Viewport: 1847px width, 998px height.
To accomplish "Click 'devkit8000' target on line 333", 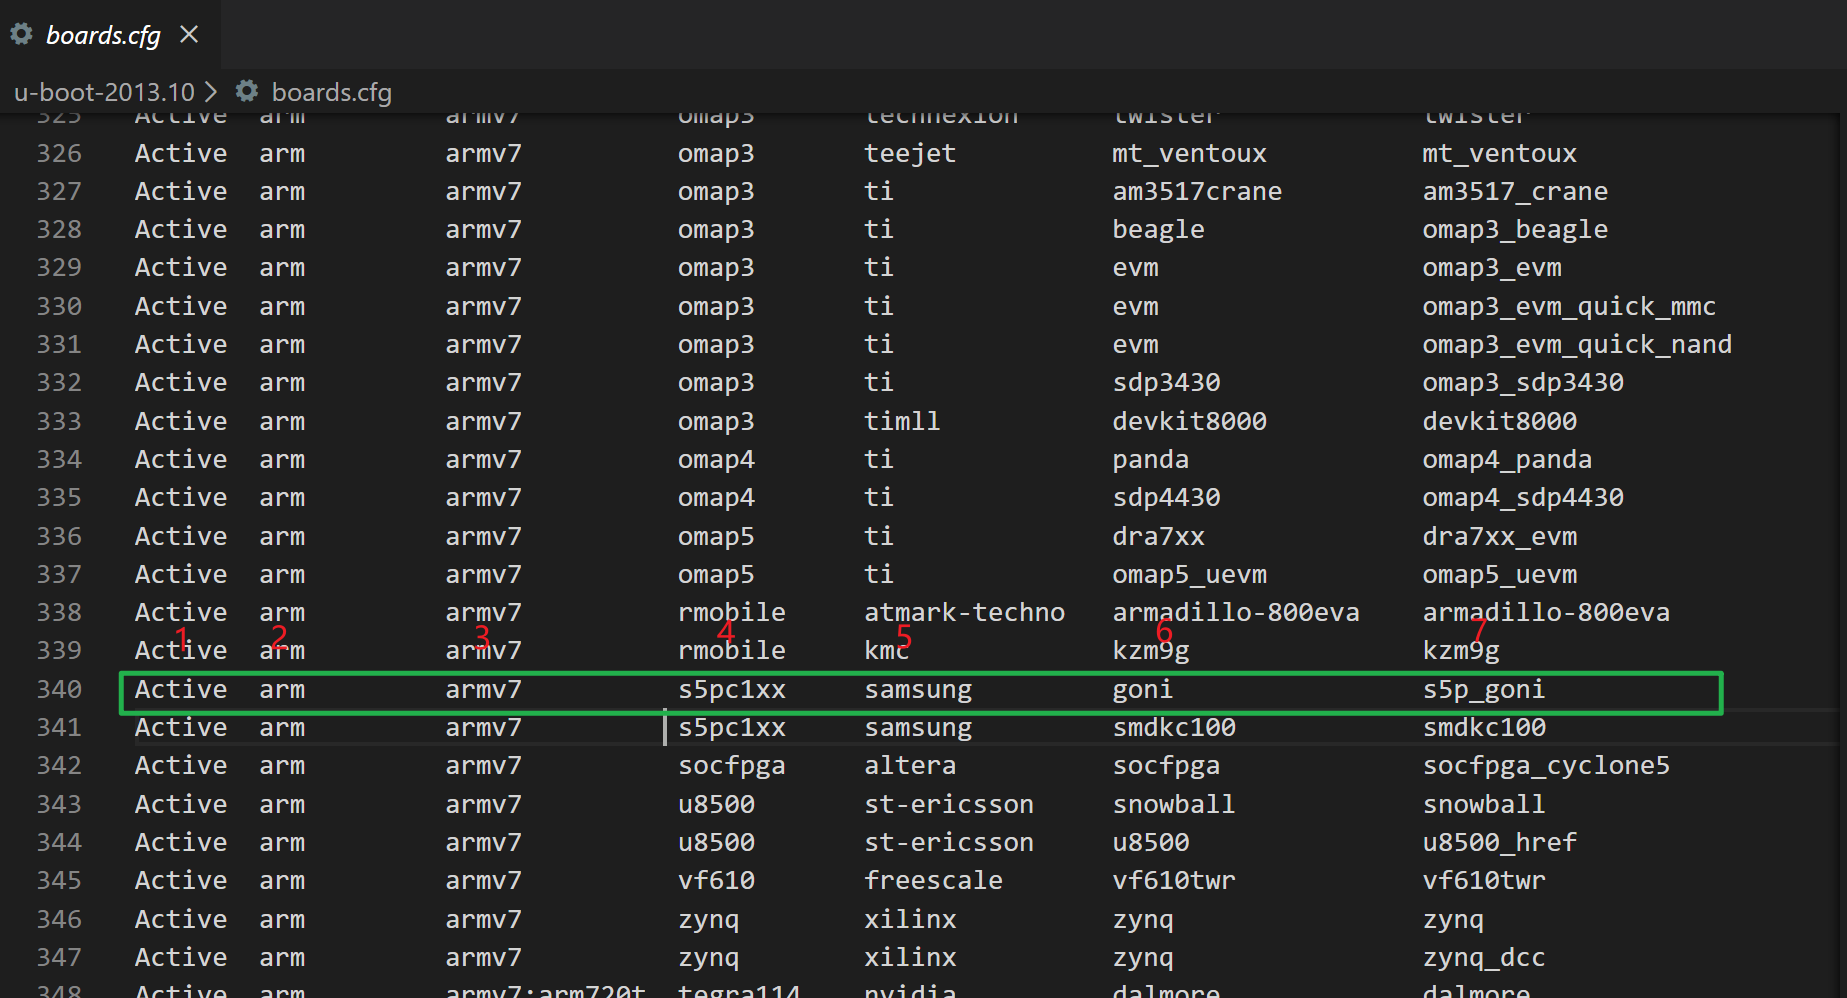I will click(x=1499, y=421).
